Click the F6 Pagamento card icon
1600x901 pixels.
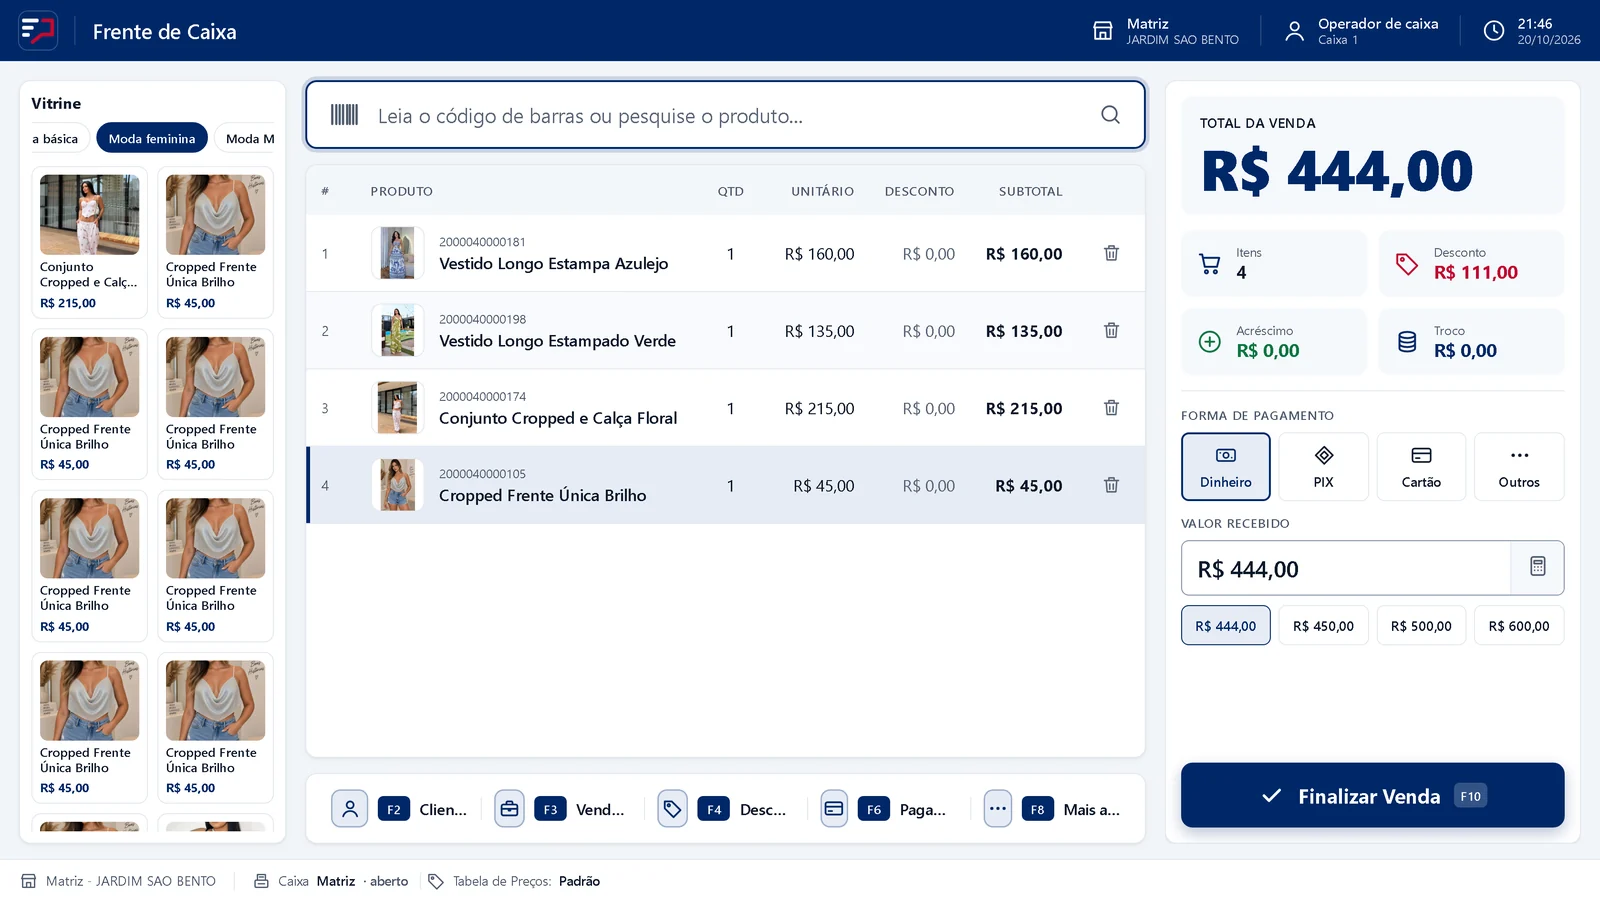point(834,809)
